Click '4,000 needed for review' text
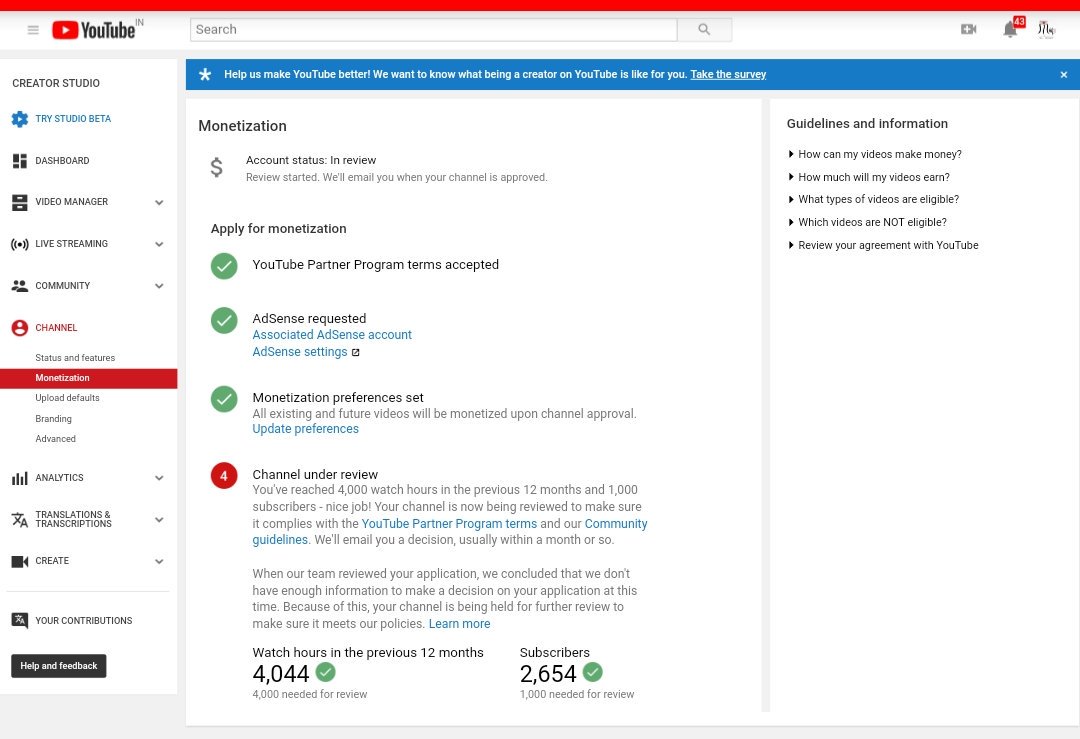1080x739 pixels. [310, 694]
